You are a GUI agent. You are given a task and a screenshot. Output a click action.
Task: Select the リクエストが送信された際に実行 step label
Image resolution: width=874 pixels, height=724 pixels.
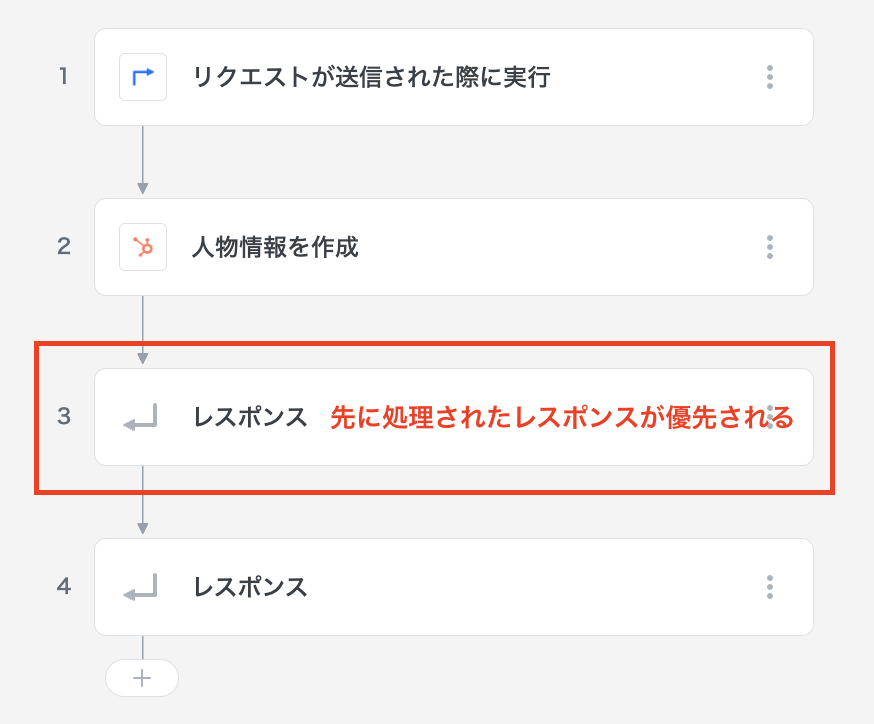[x=370, y=77]
